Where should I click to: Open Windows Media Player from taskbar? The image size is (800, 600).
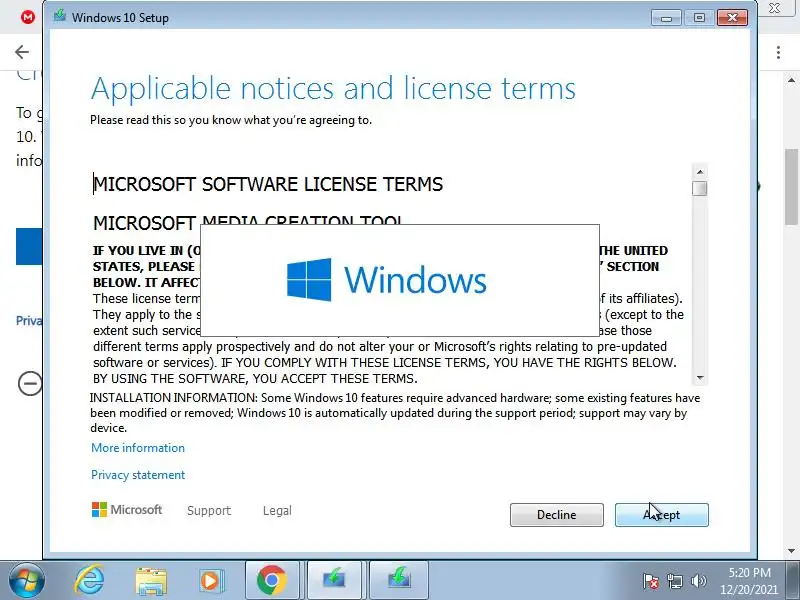pyautogui.click(x=211, y=581)
